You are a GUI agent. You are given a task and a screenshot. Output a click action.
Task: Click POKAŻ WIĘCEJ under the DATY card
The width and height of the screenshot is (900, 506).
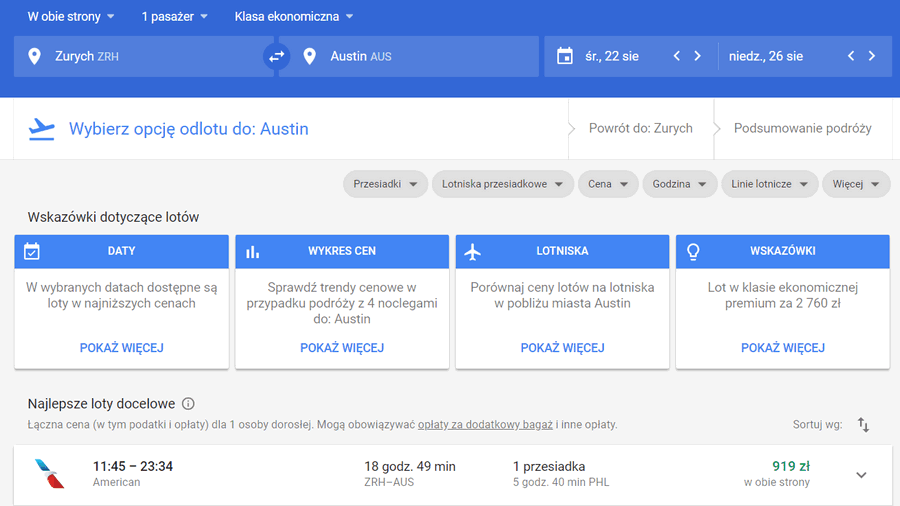pos(122,348)
